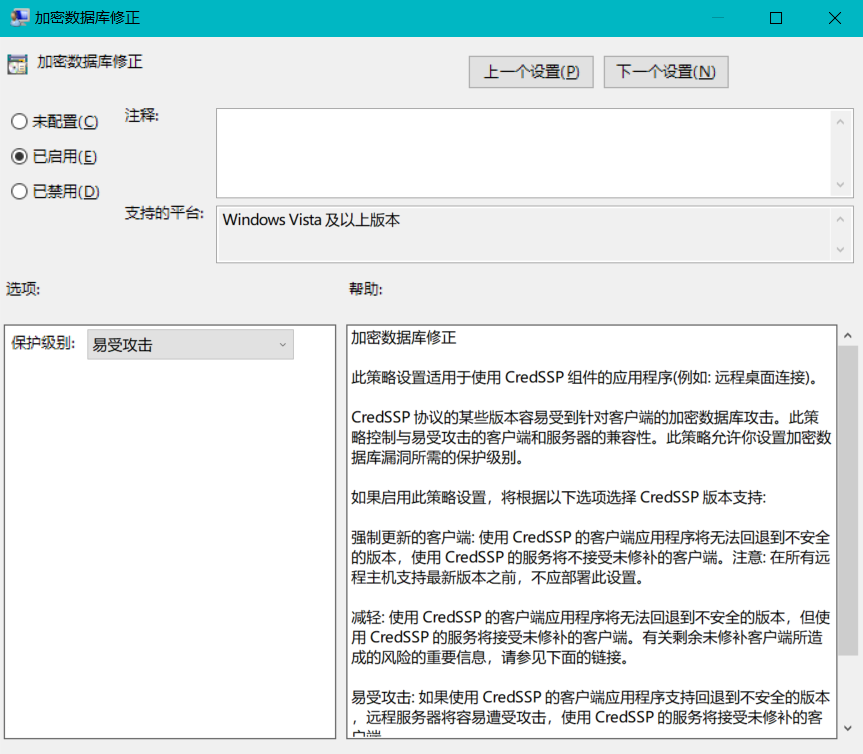Minimize the 加密数据库修正 window
863x754 pixels.
point(718,18)
